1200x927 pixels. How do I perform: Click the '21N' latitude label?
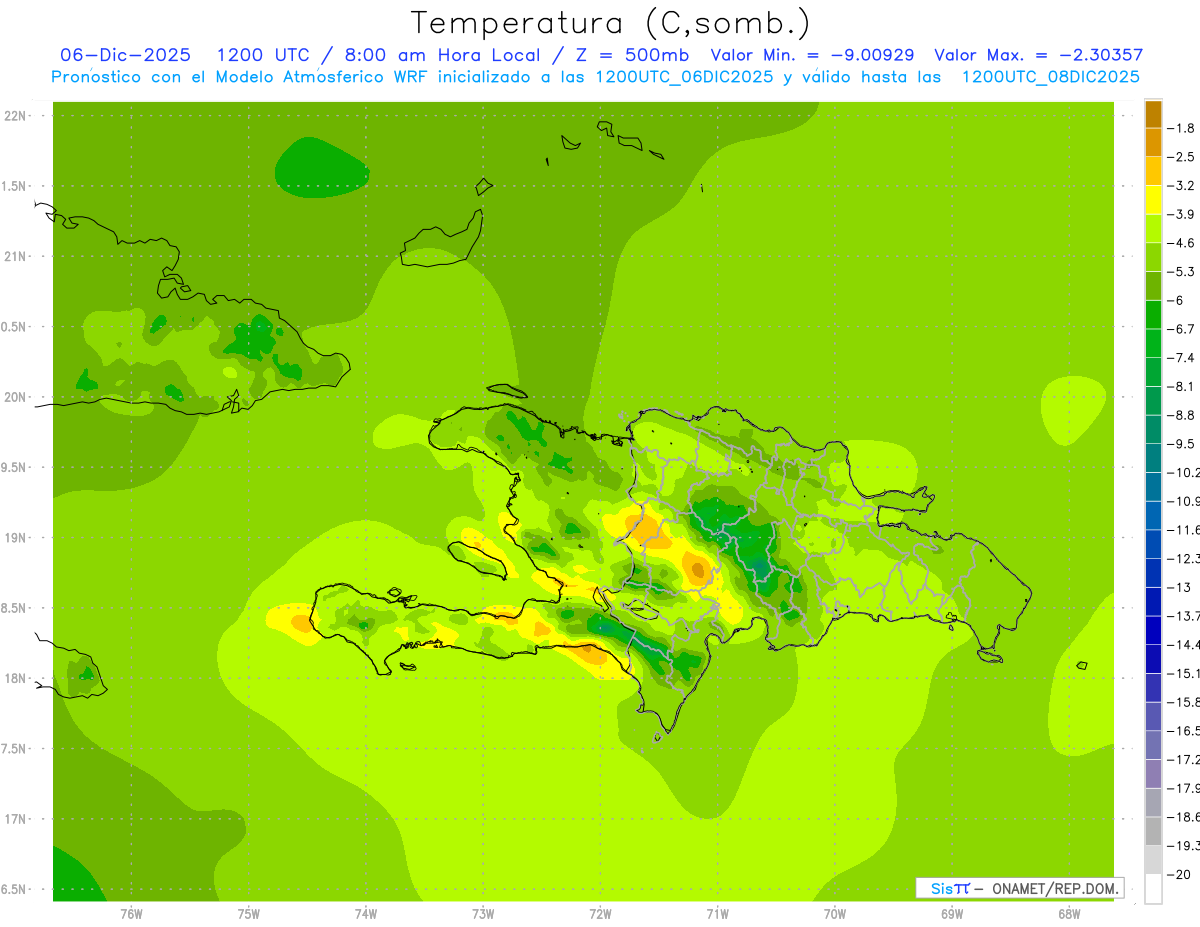tap(17, 257)
